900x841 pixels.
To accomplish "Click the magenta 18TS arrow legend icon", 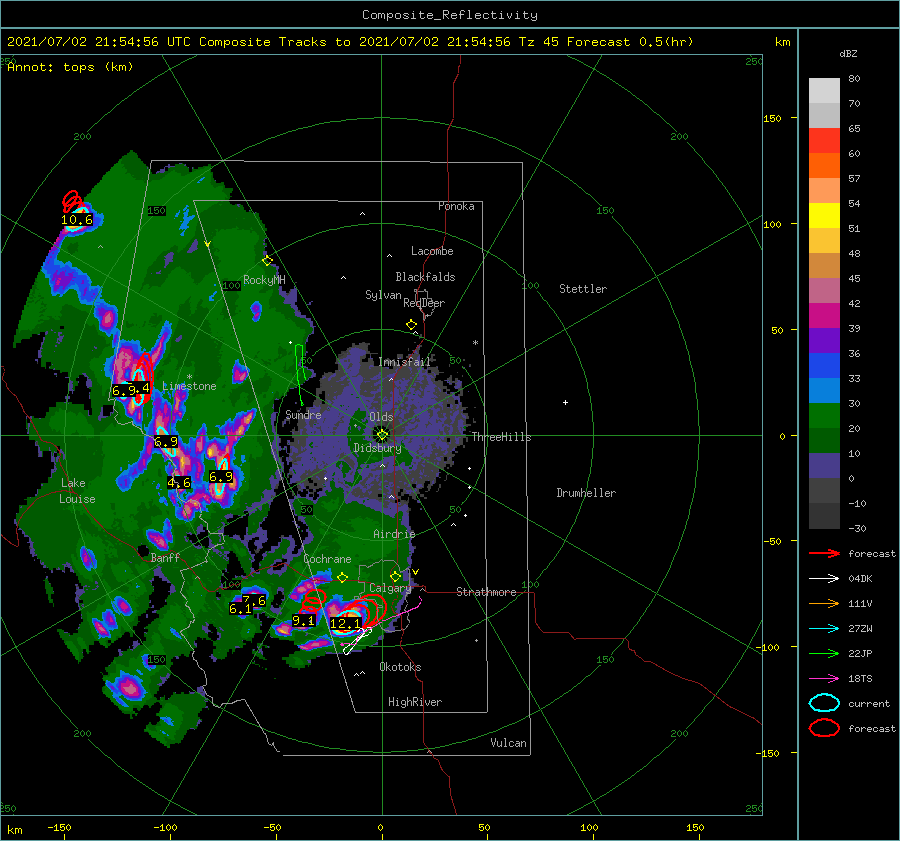I will pos(824,679).
